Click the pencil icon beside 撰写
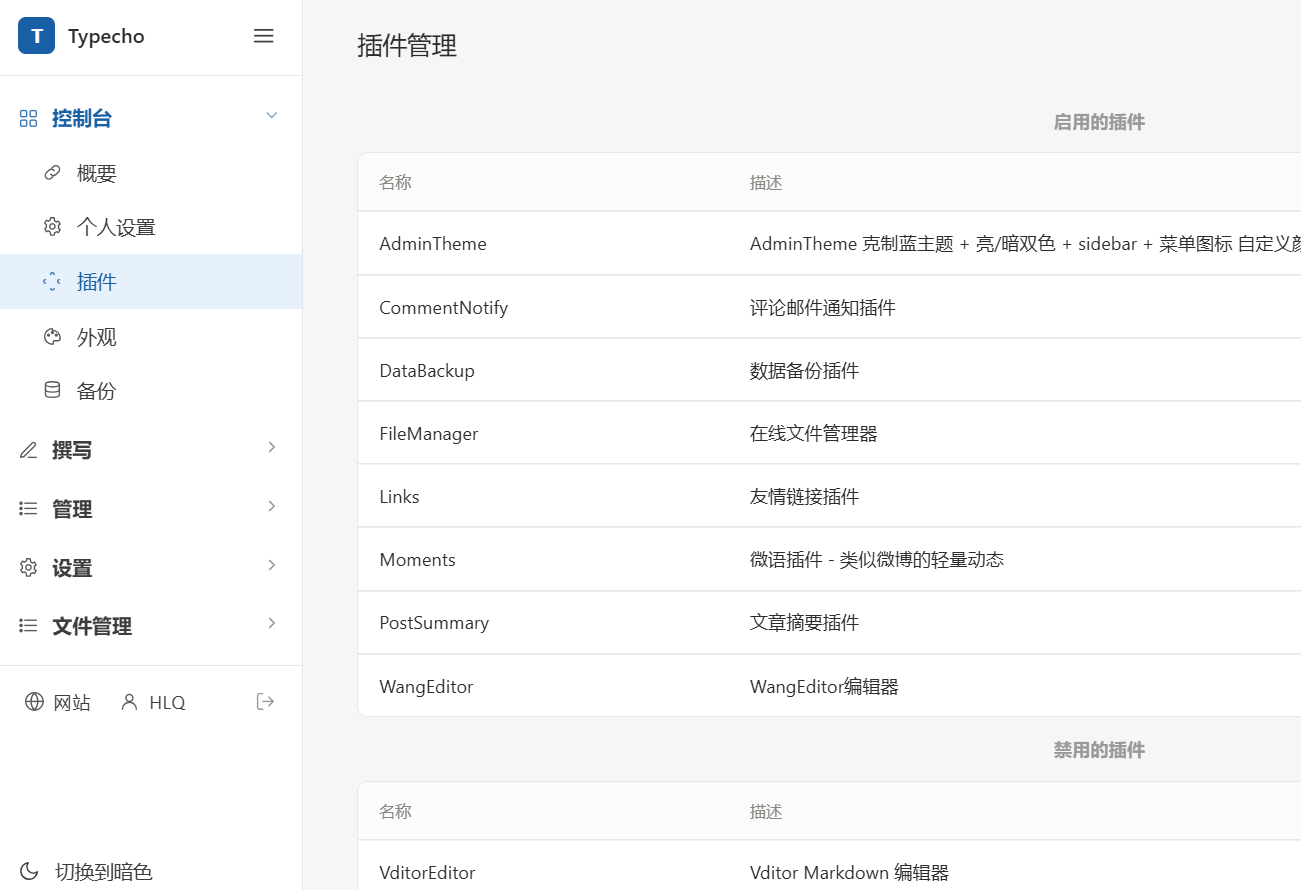This screenshot has height=890, width=1301. coord(29,450)
